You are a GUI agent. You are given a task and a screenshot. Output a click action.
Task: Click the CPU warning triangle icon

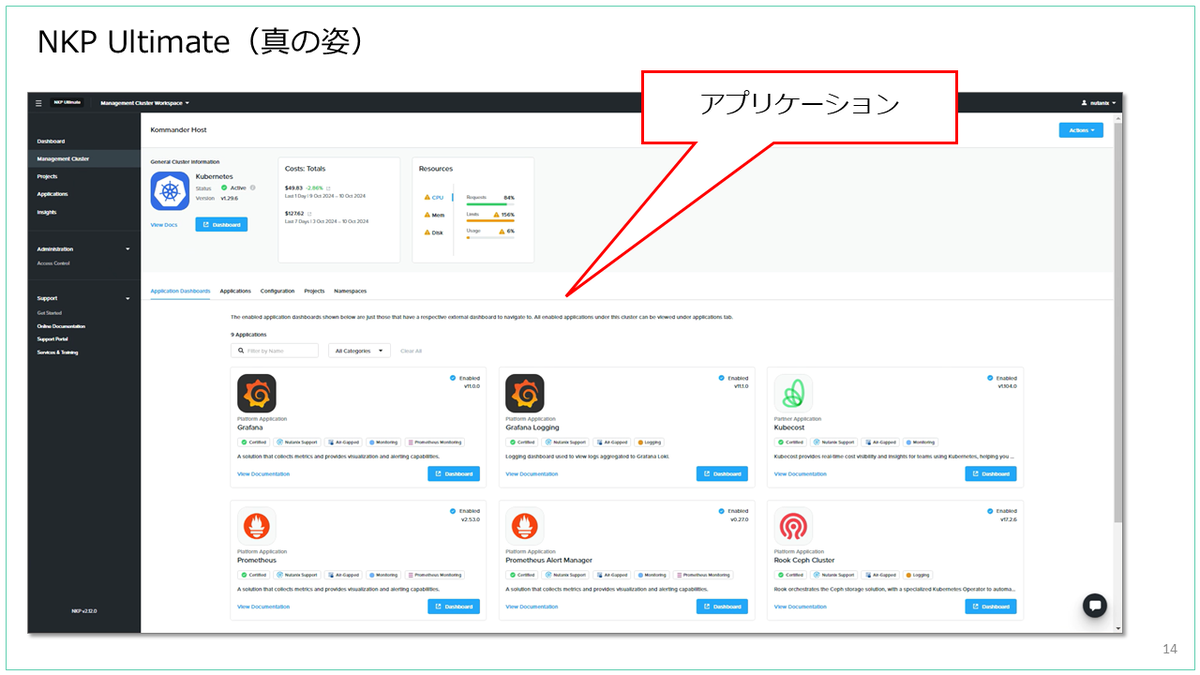[427, 197]
